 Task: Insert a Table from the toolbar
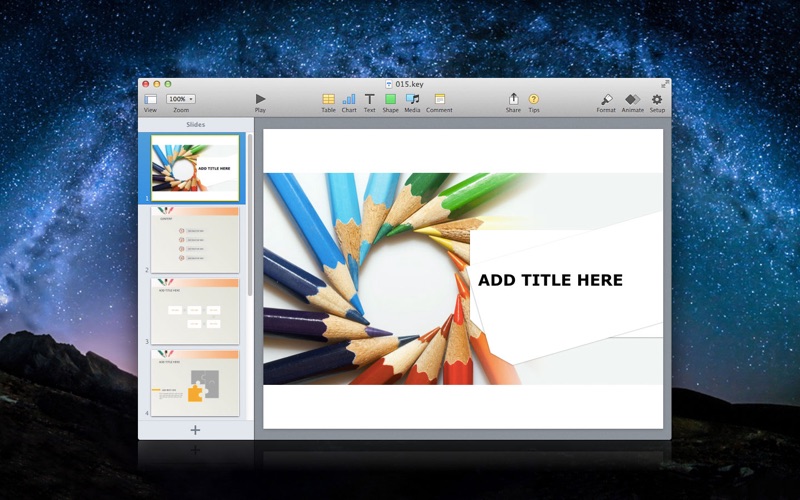click(328, 100)
